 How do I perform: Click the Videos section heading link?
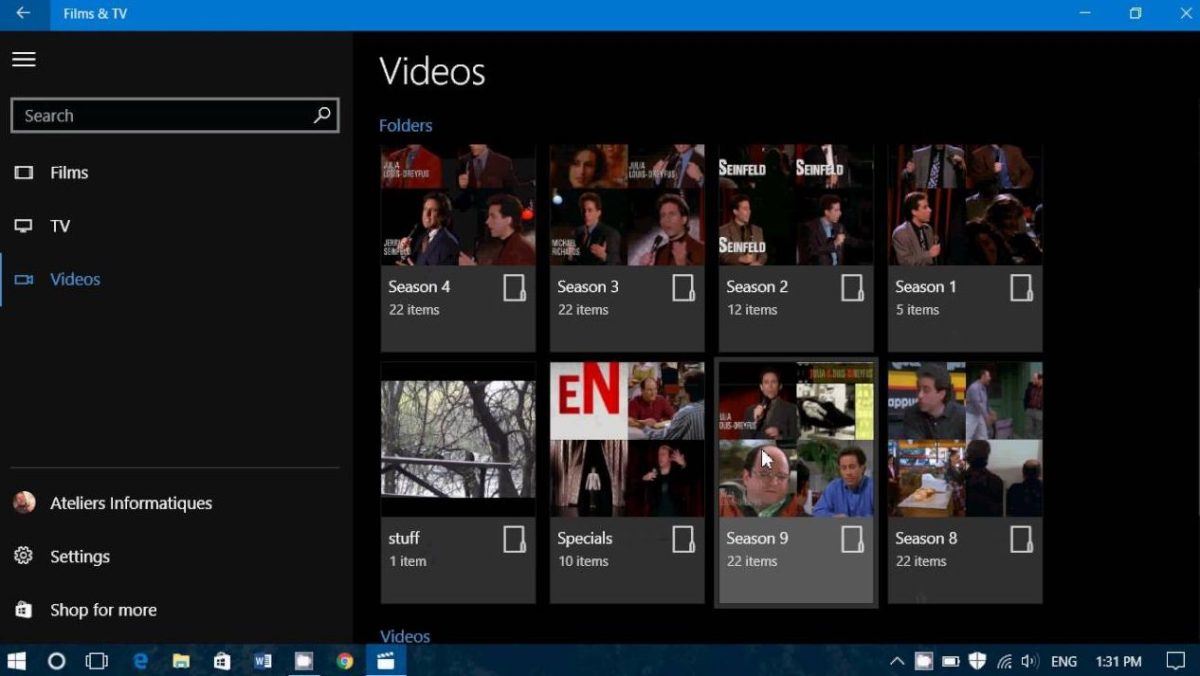pos(404,636)
